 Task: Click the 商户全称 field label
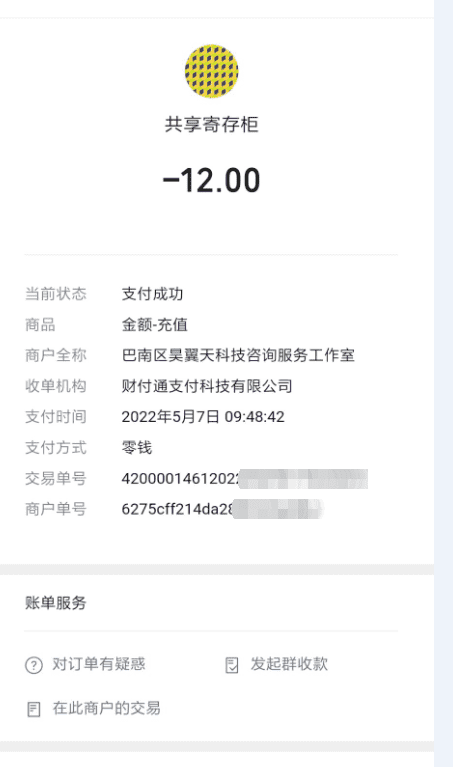pyautogui.click(x=56, y=355)
